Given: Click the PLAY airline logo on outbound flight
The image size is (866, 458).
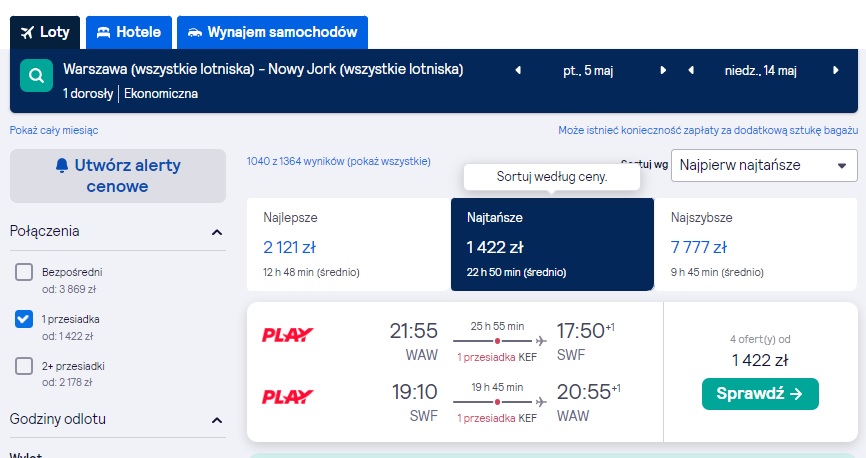Looking at the screenshot, I should (x=287, y=335).
